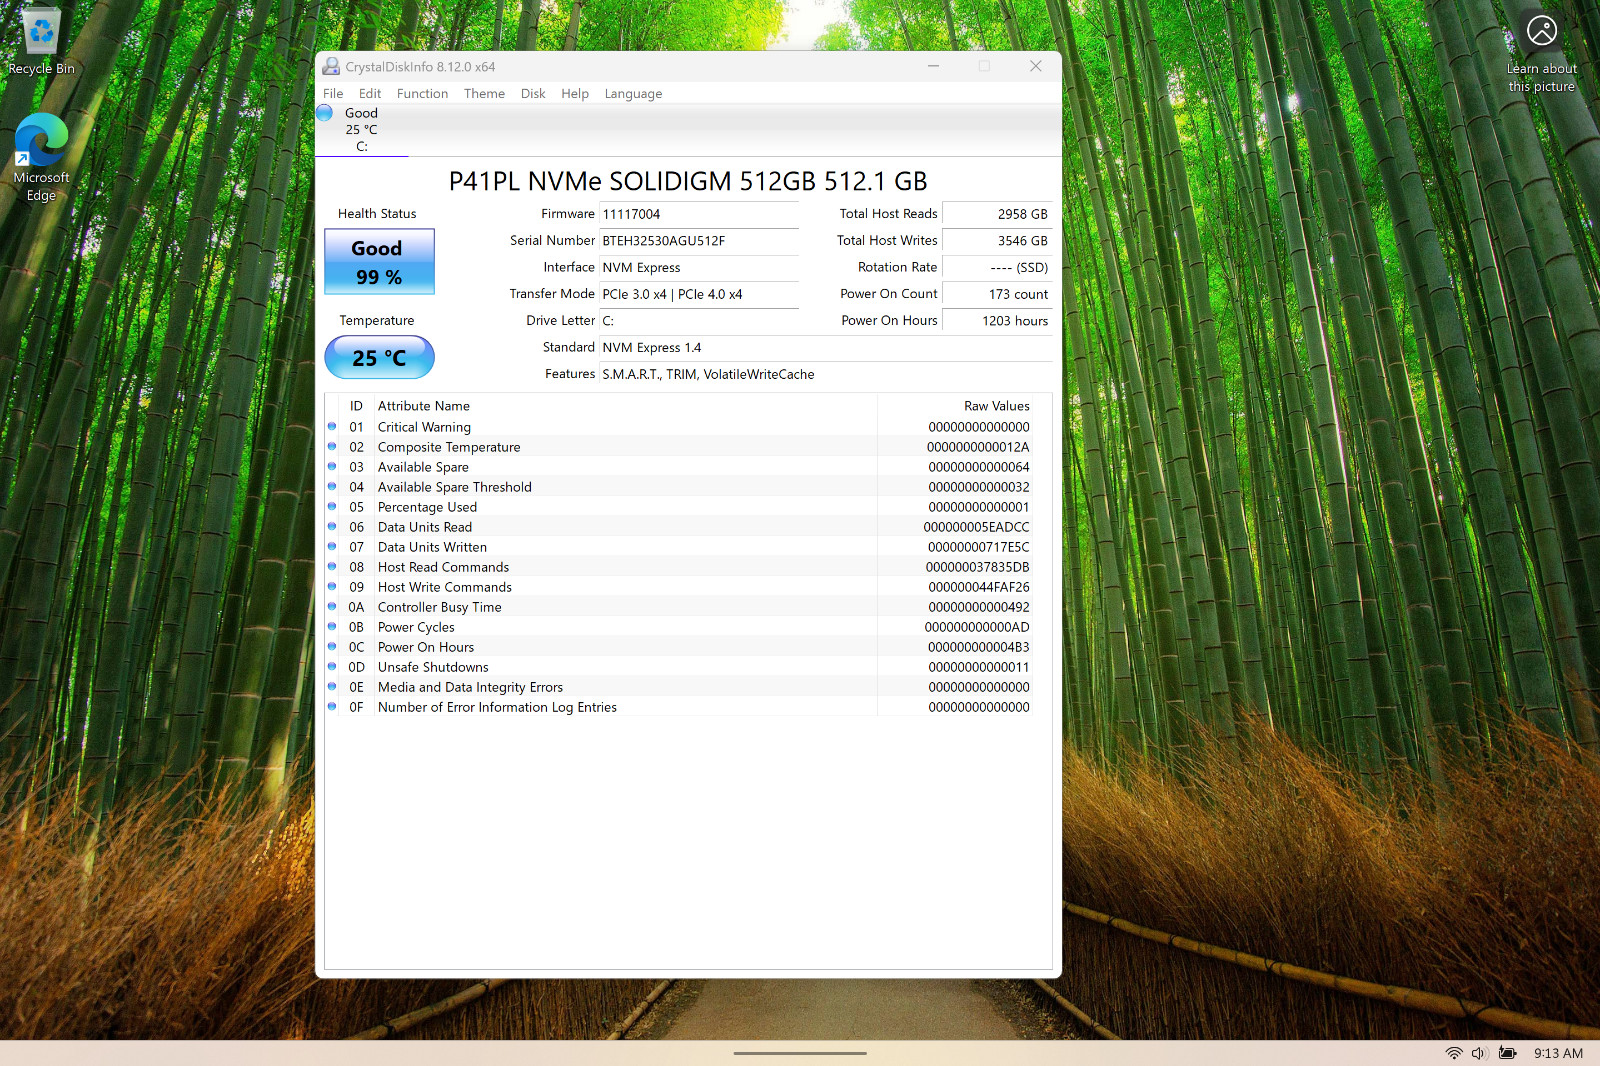Click the Wi-Fi icon in system tray
Viewport: 1600px width, 1066px height.
click(x=1454, y=1053)
